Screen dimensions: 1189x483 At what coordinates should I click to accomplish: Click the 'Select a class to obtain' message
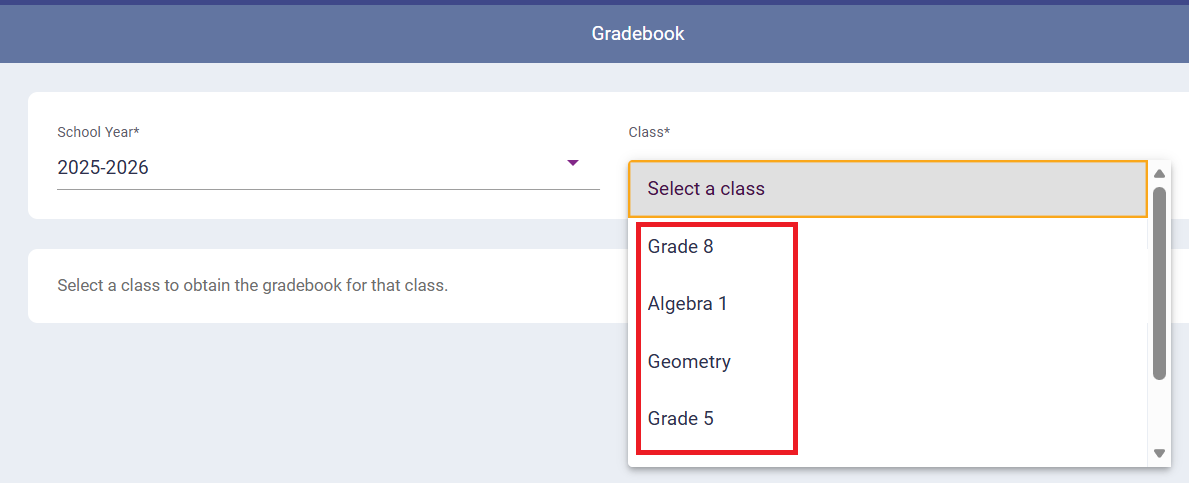pyautogui.click(x=252, y=285)
